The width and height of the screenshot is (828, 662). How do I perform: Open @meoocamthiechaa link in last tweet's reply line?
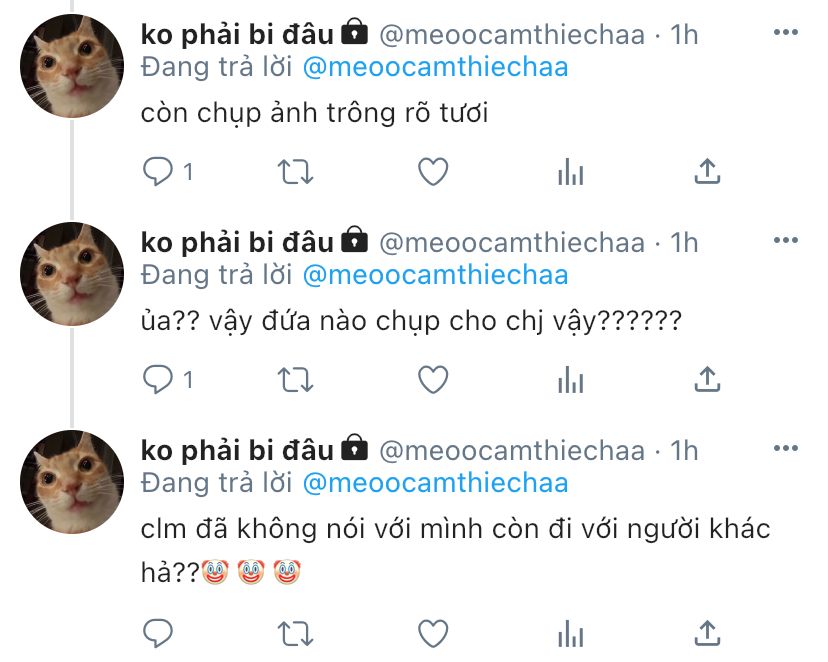click(435, 484)
